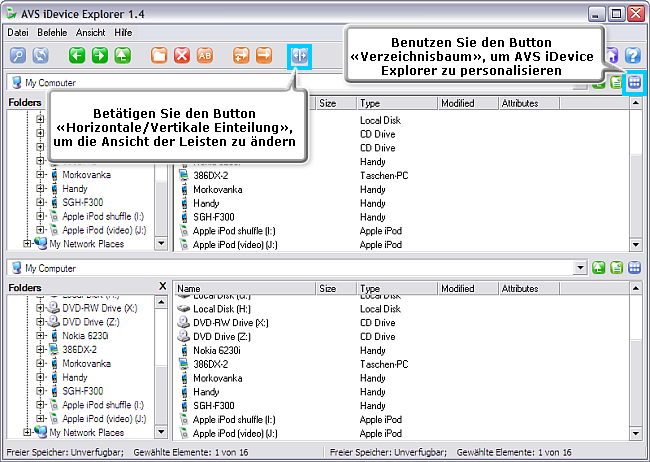Sort upper file list by Type column
Screen dimensions: 650x462
coord(397,103)
